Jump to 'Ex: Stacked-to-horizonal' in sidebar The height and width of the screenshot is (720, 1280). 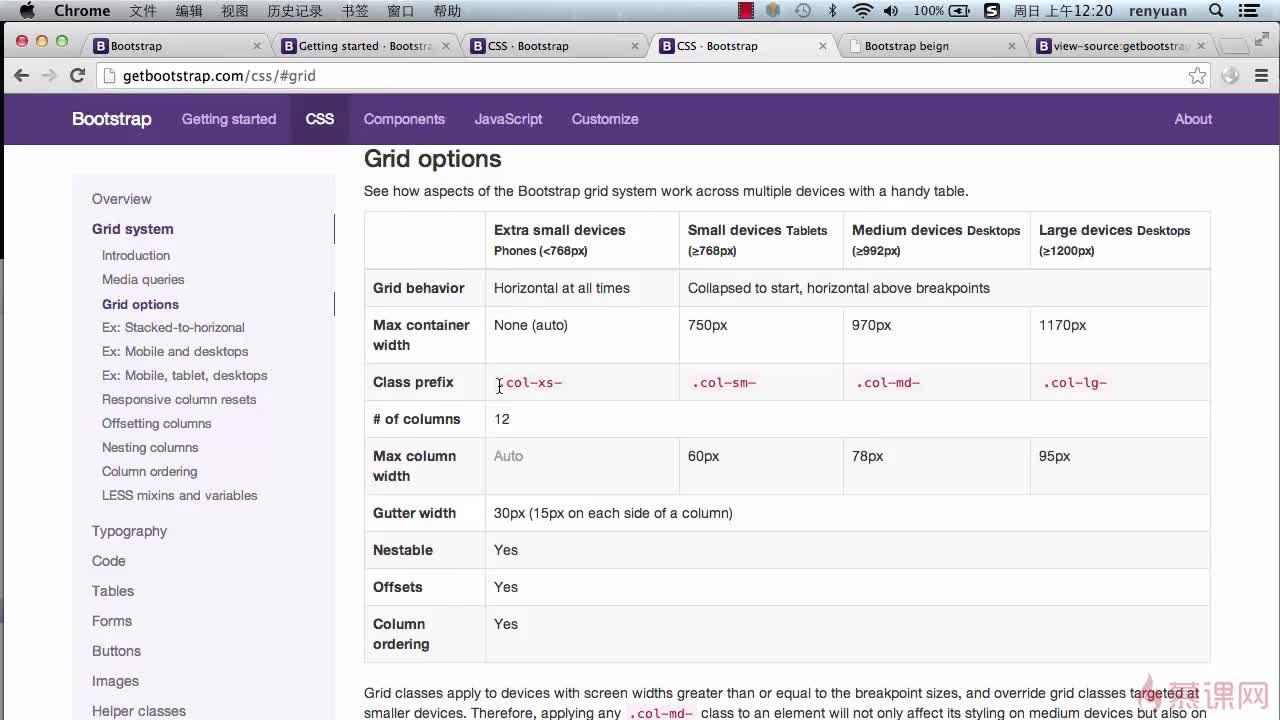[x=173, y=327]
